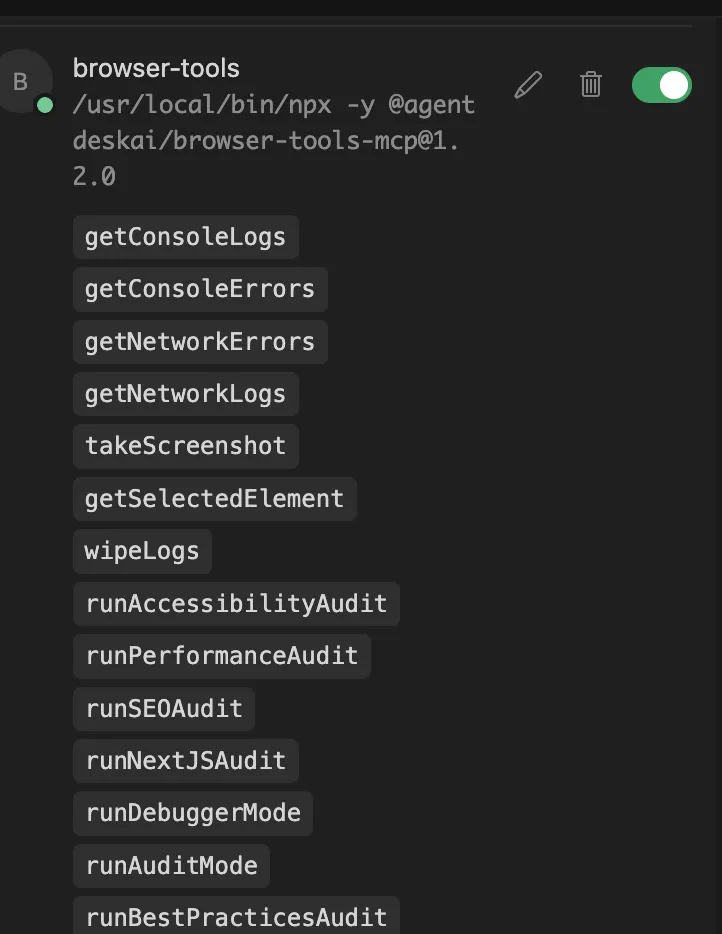
Task: Click the green server status dot
Action: (45, 105)
